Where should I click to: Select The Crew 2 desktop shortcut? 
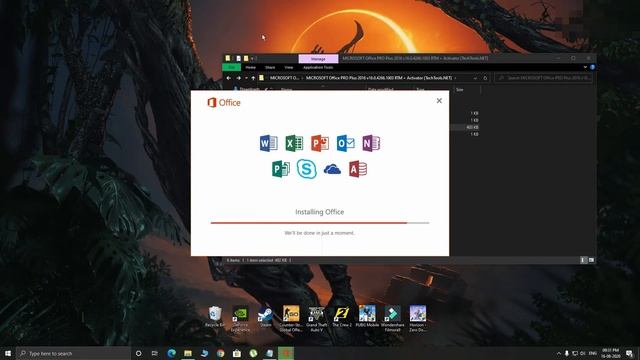coord(342,316)
